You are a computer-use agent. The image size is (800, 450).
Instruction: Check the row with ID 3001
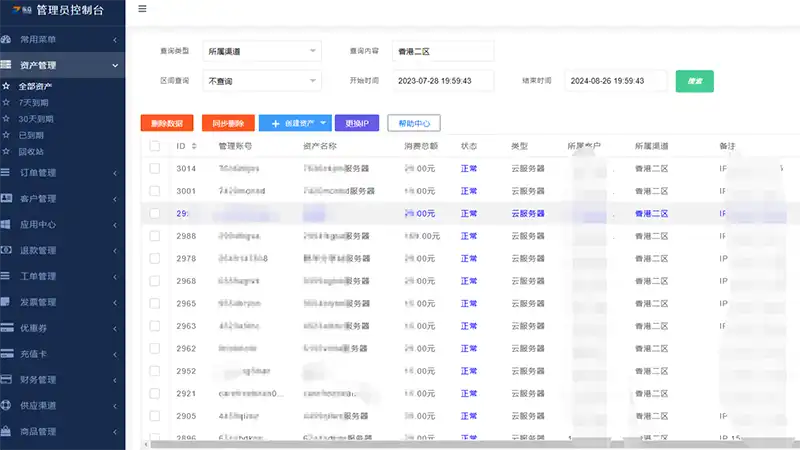(155, 191)
